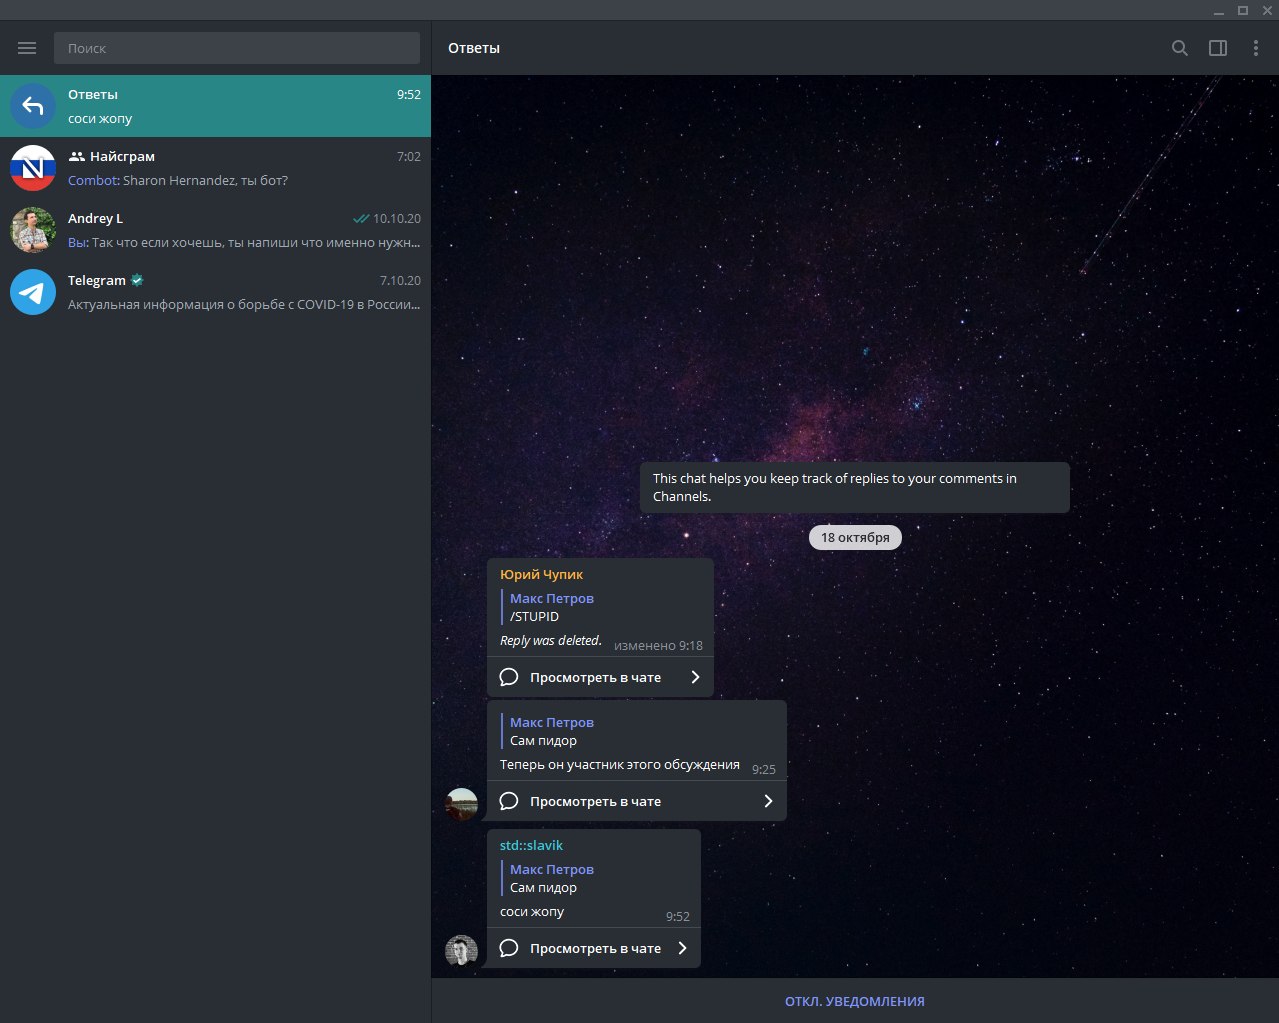View 9:25 message in chat
This screenshot has width=1279, height=1023.
coord(637,801)
